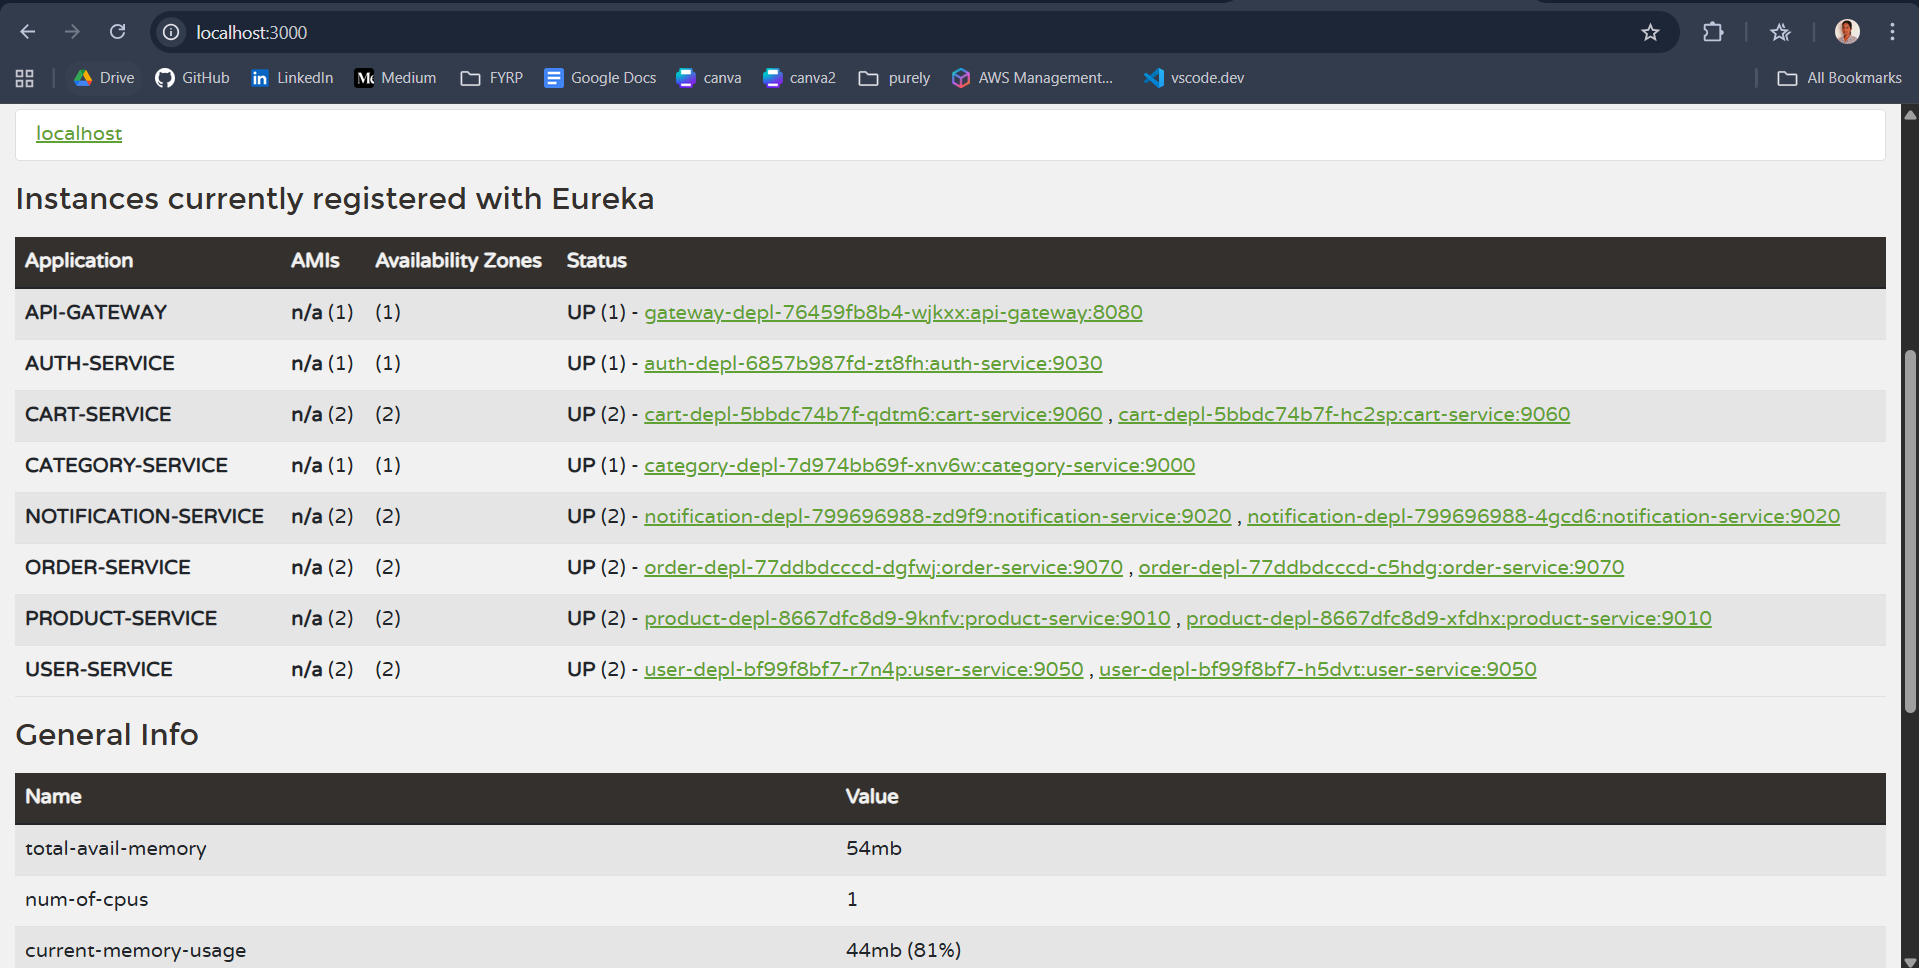1919x968 pixels.
Task: Open the bookmarks star list icon
Action: [1780, 32]
